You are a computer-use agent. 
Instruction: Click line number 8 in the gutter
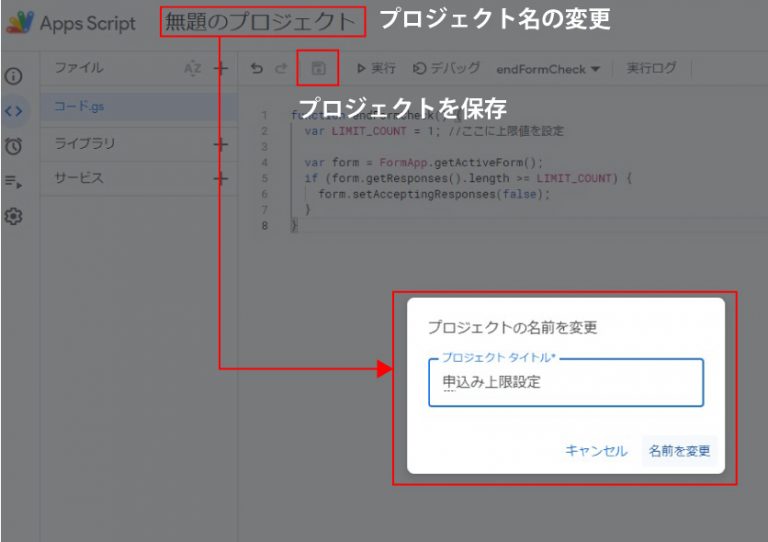264,225
